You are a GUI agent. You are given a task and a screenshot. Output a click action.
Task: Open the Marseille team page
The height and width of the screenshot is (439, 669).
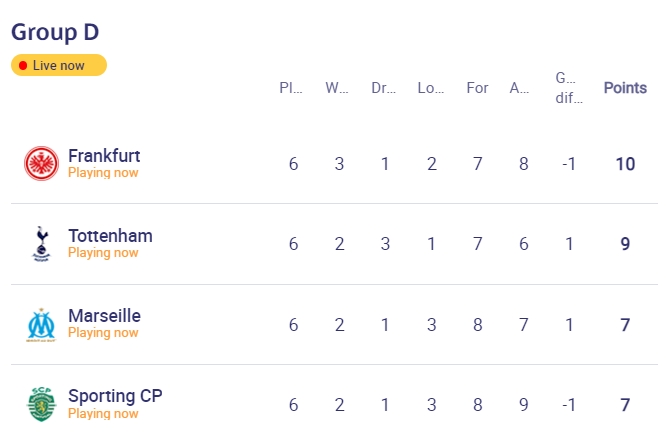pos(104,316)
